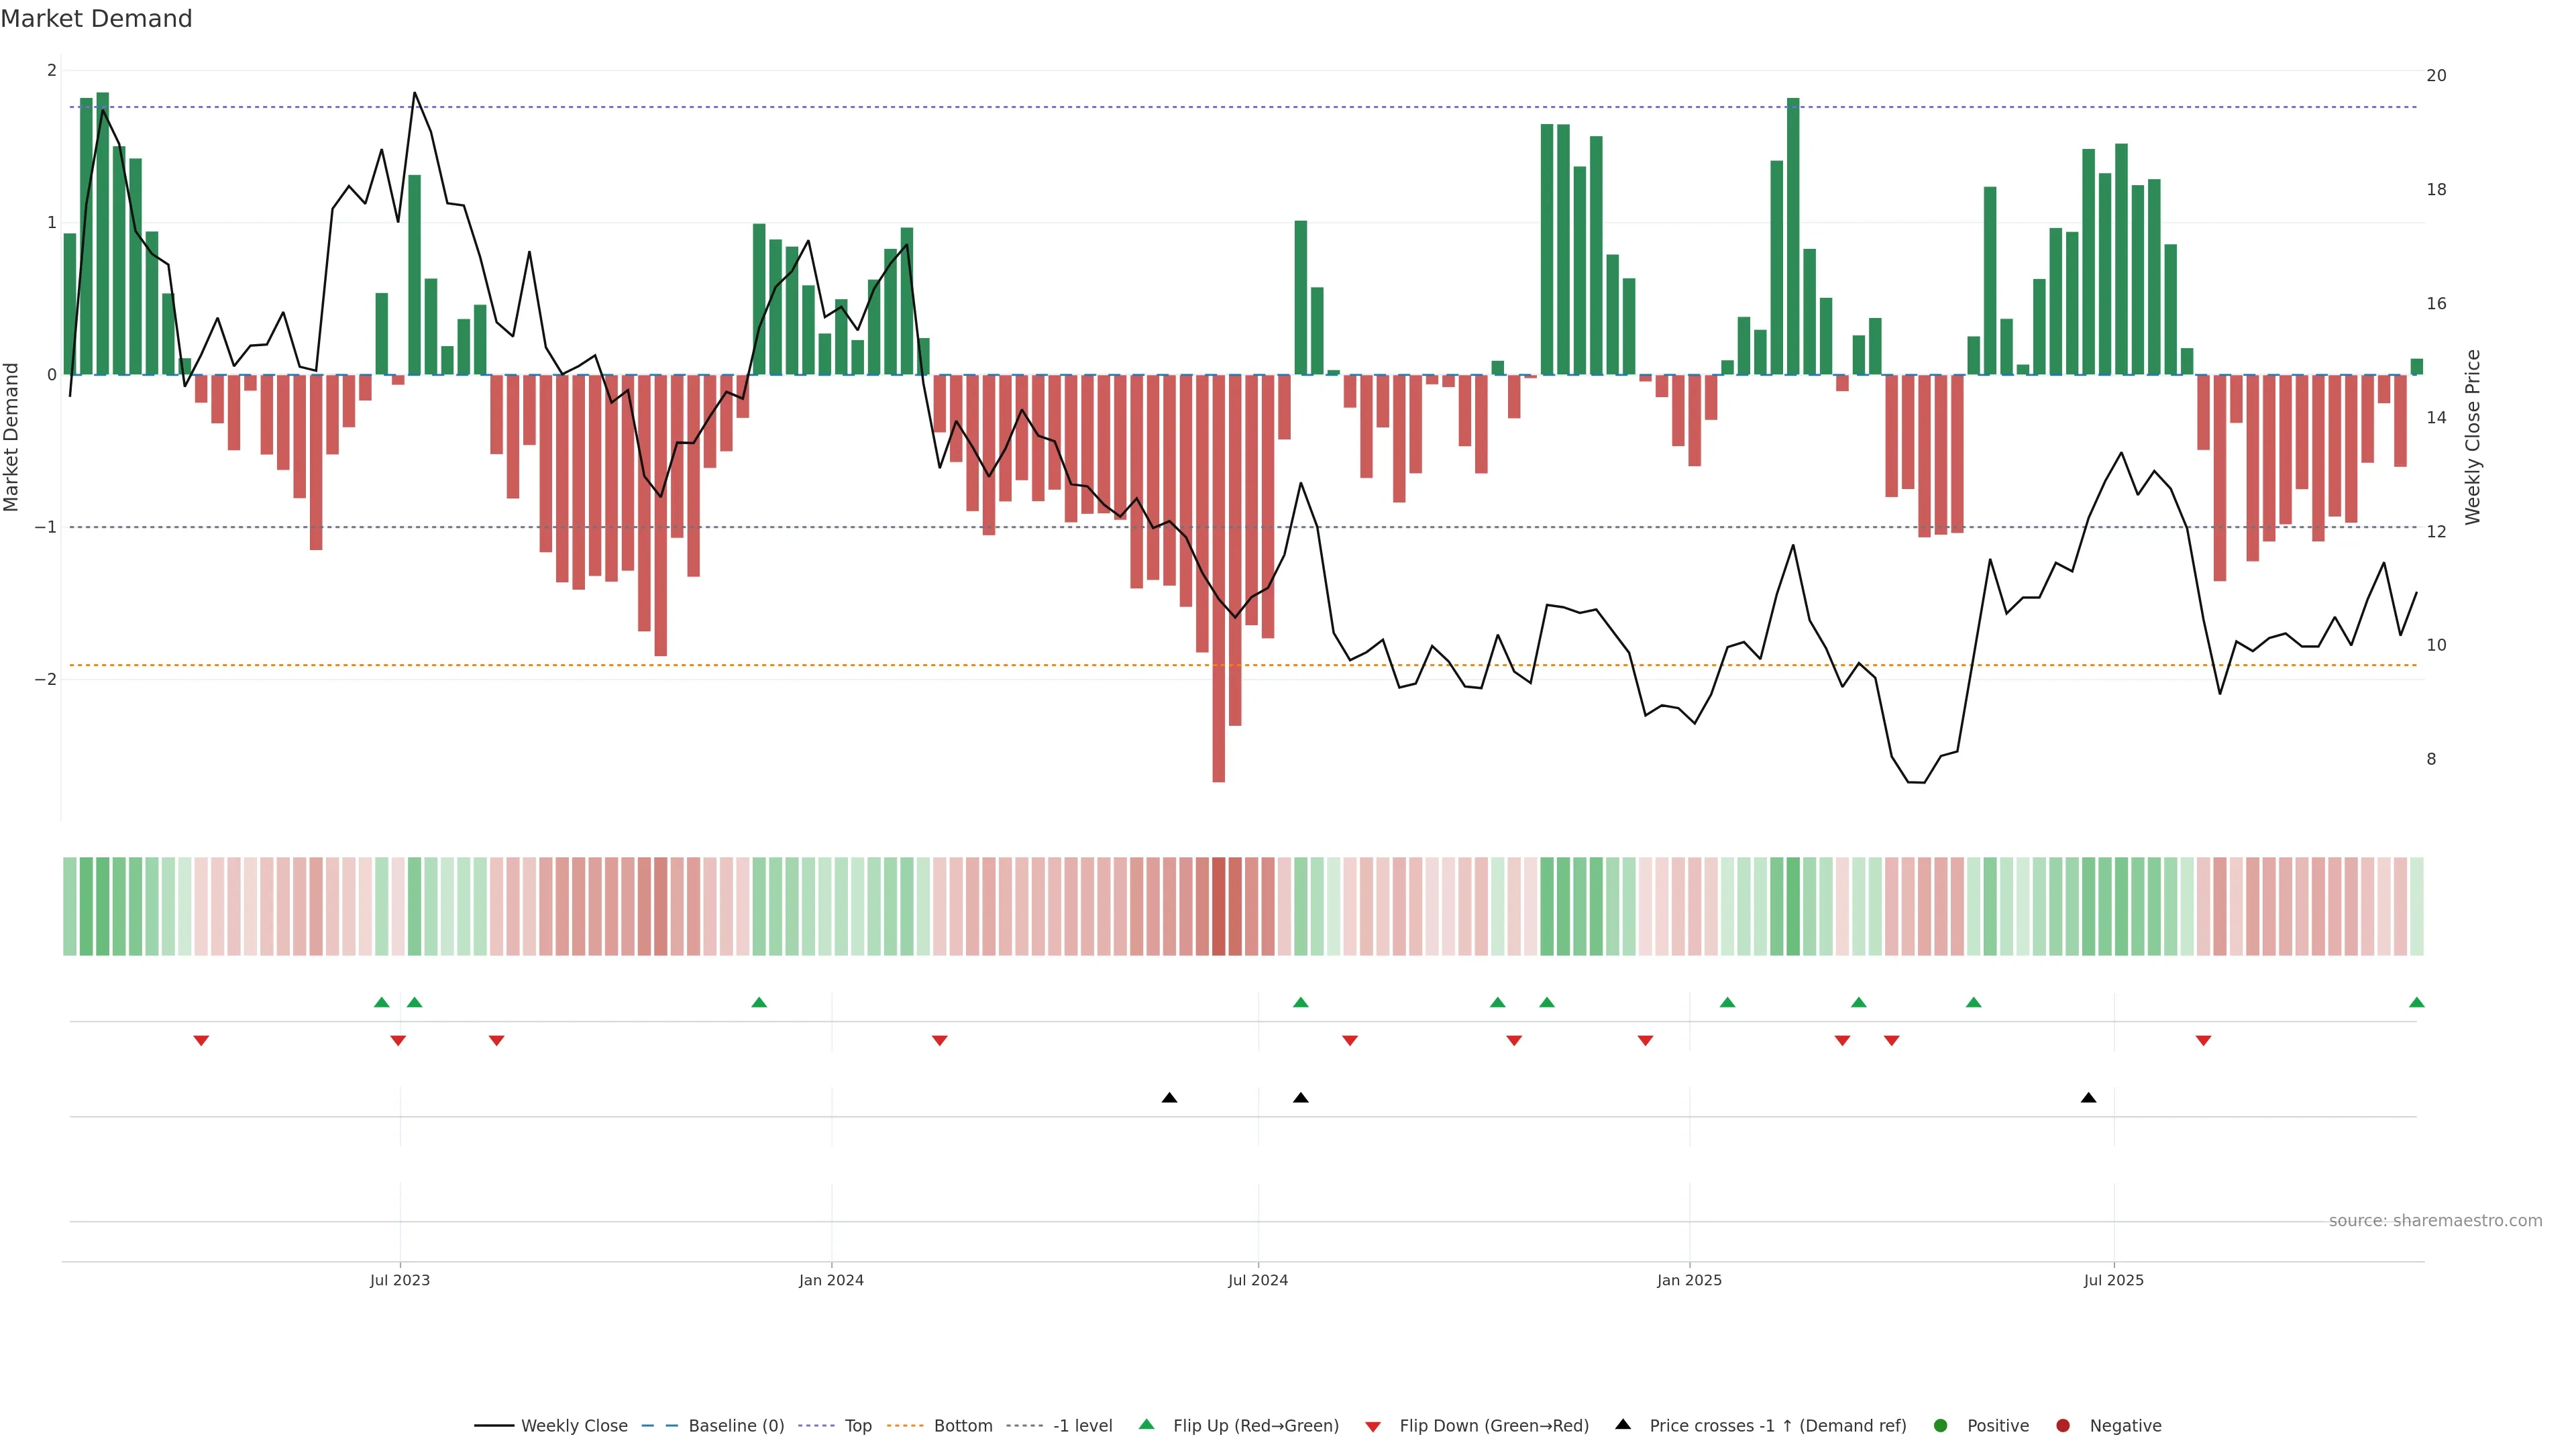
Task: Click the red Negative legend dot
Action: pyautogui.click(x=2063, y=1426)
